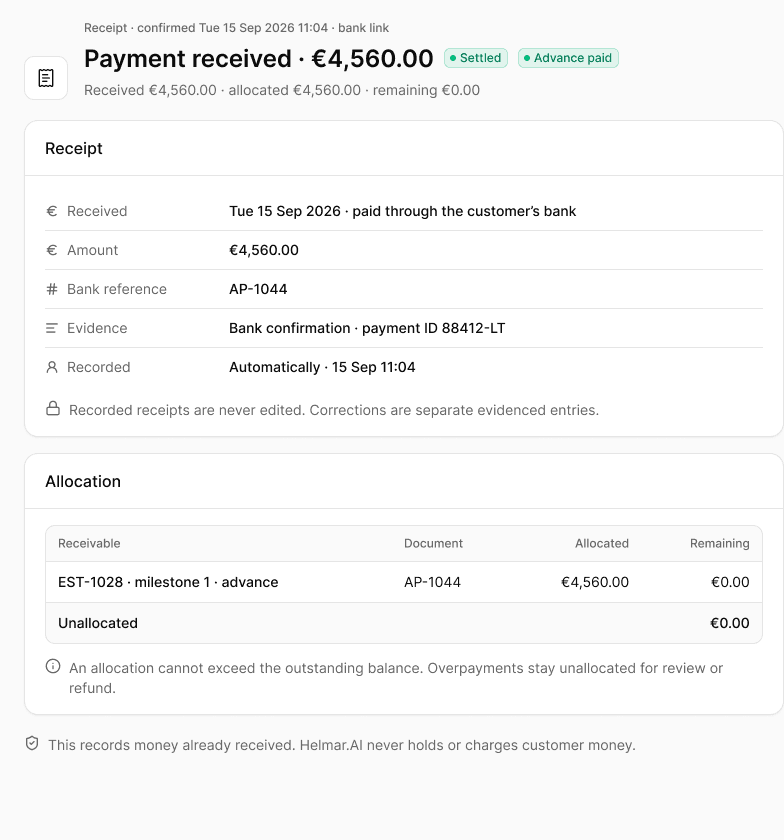
Task: Click the allocation cannot exceed outstanding balance note
Action: [x=396, y=678]
